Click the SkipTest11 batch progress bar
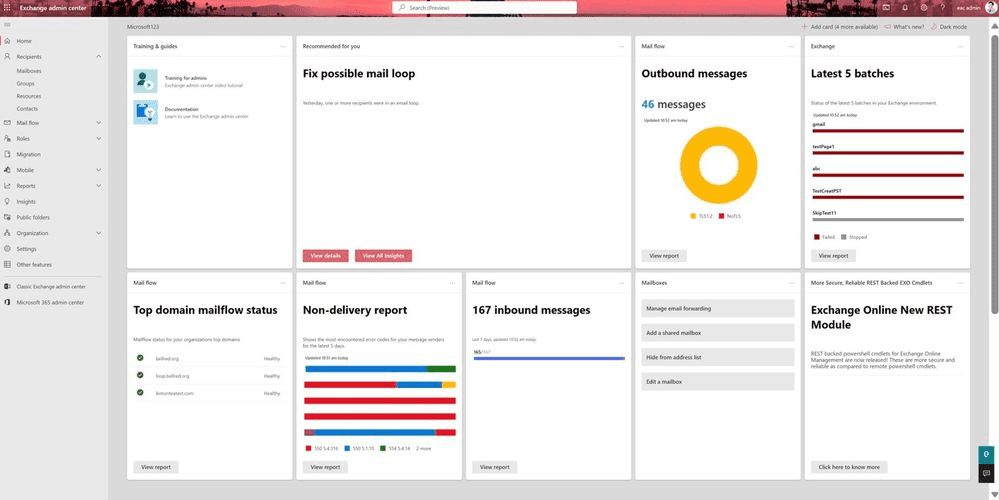Viewport: 999px width, 500px height. 888,219
